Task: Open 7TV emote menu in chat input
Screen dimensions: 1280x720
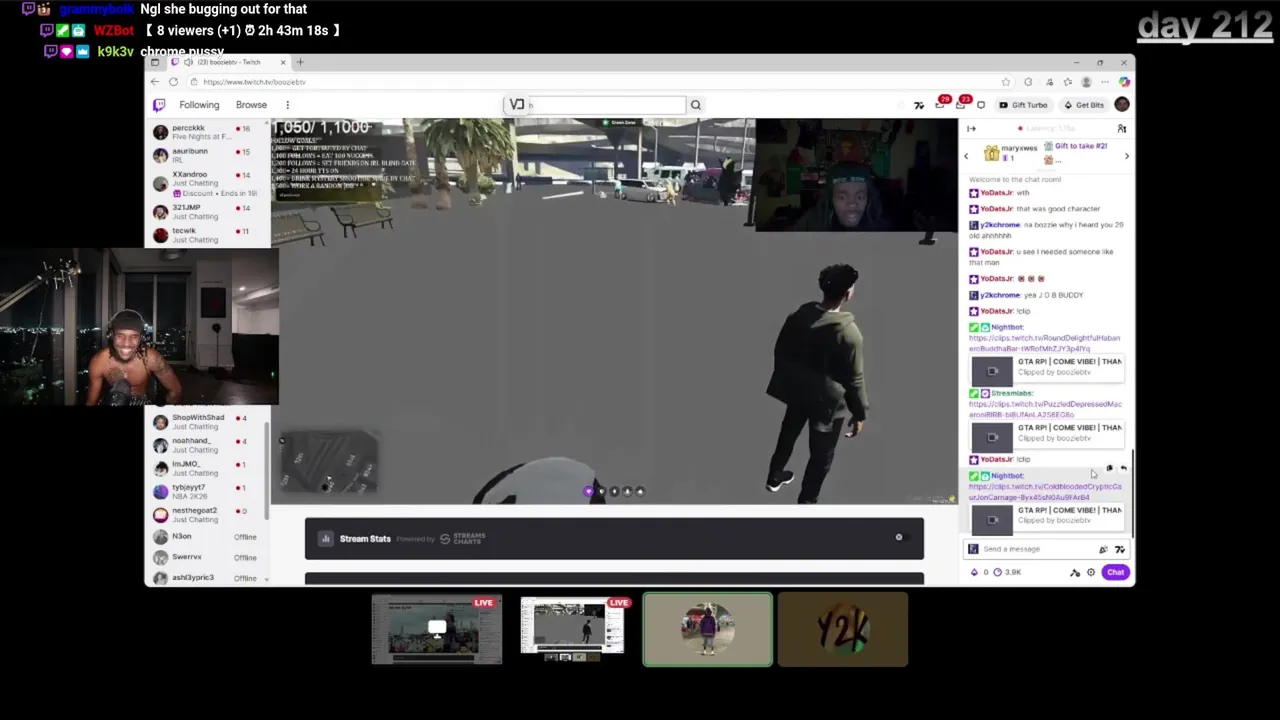Action: point(1119,549)
